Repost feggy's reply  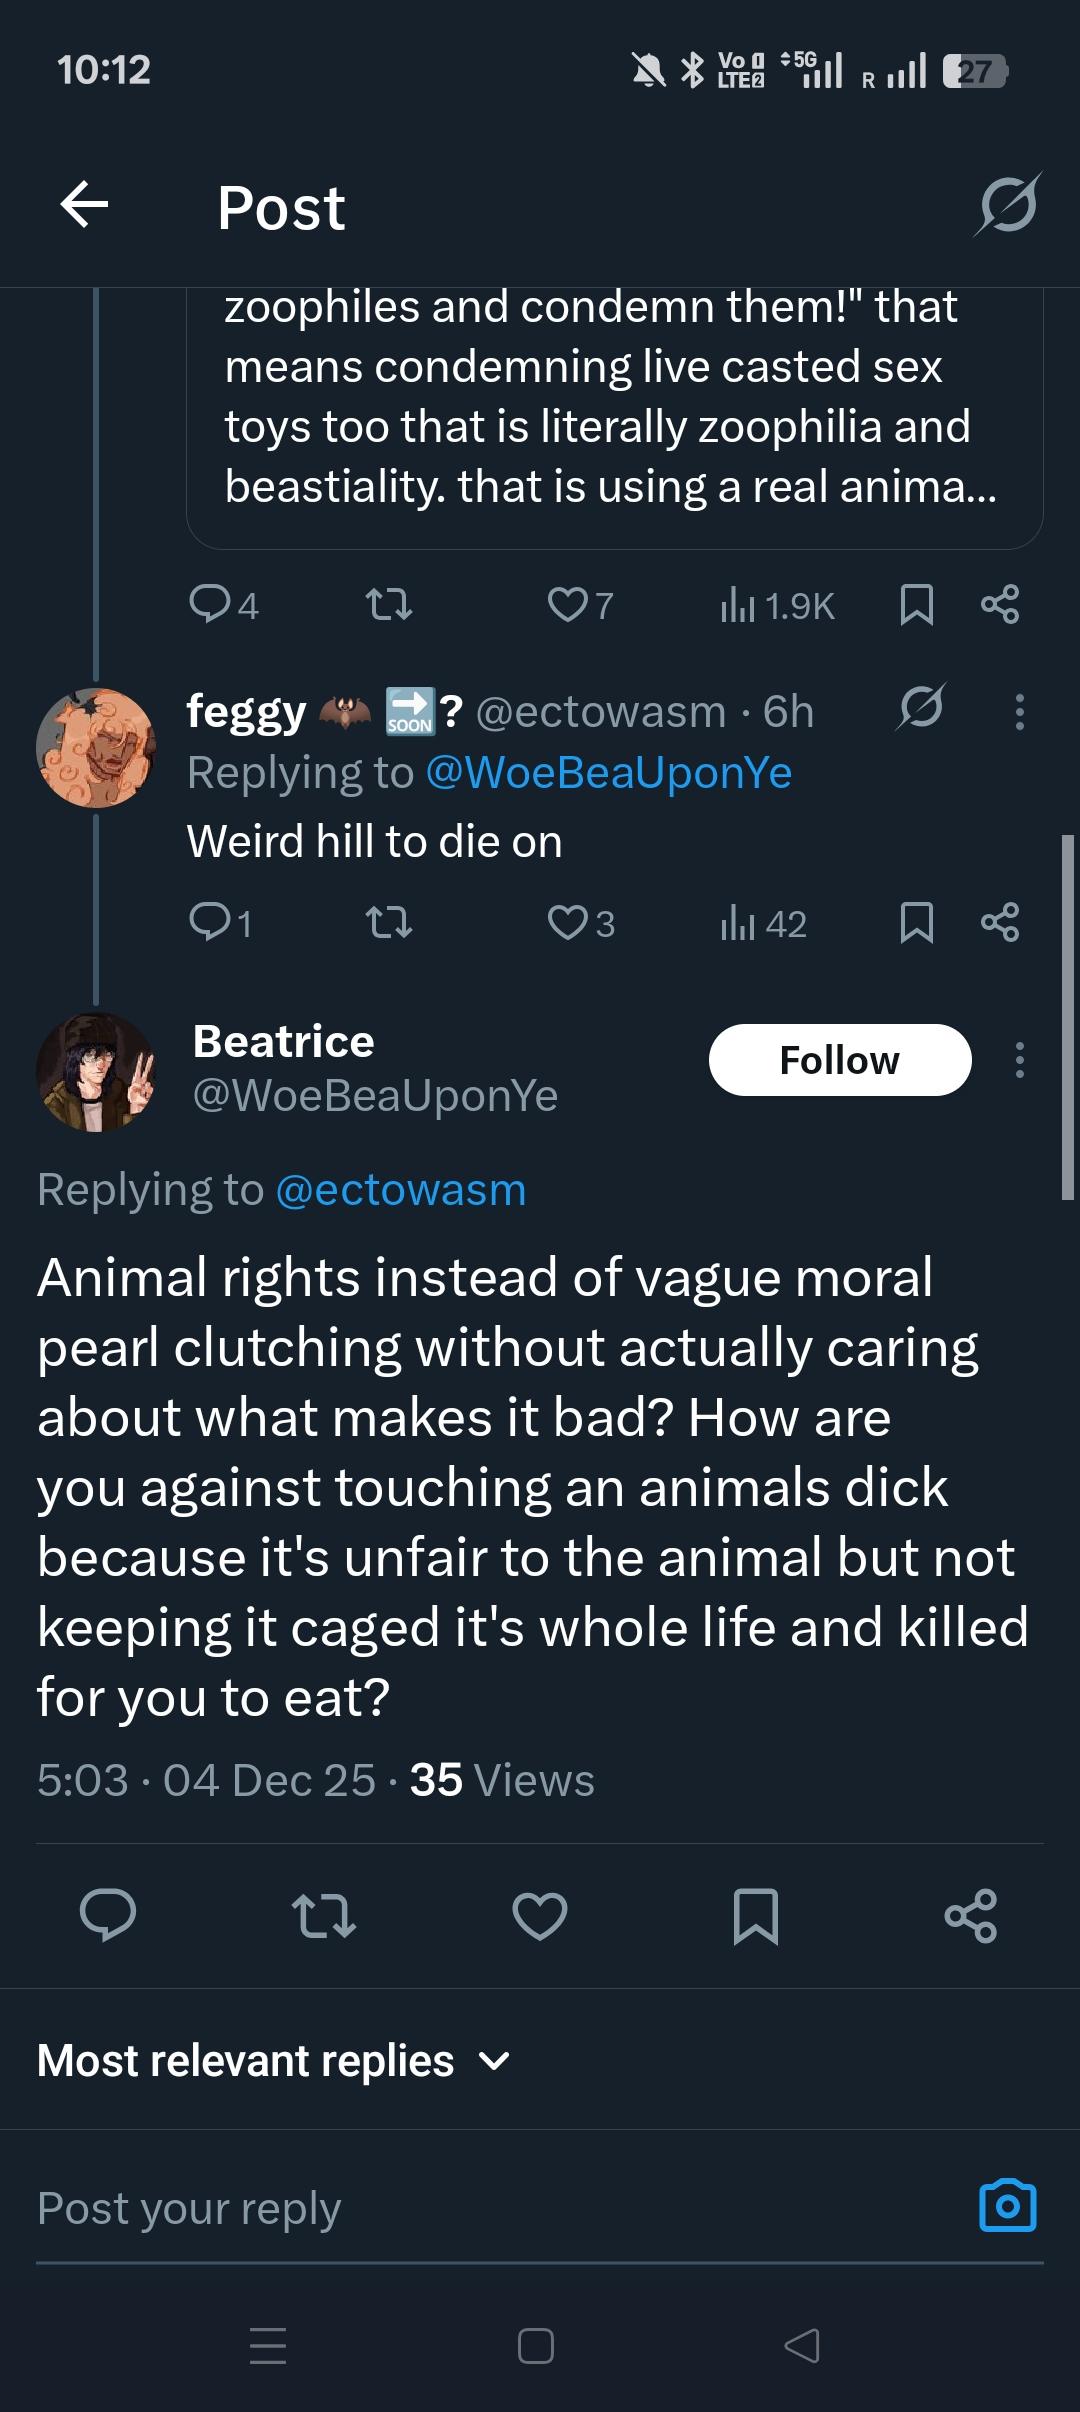click(389, 922)
